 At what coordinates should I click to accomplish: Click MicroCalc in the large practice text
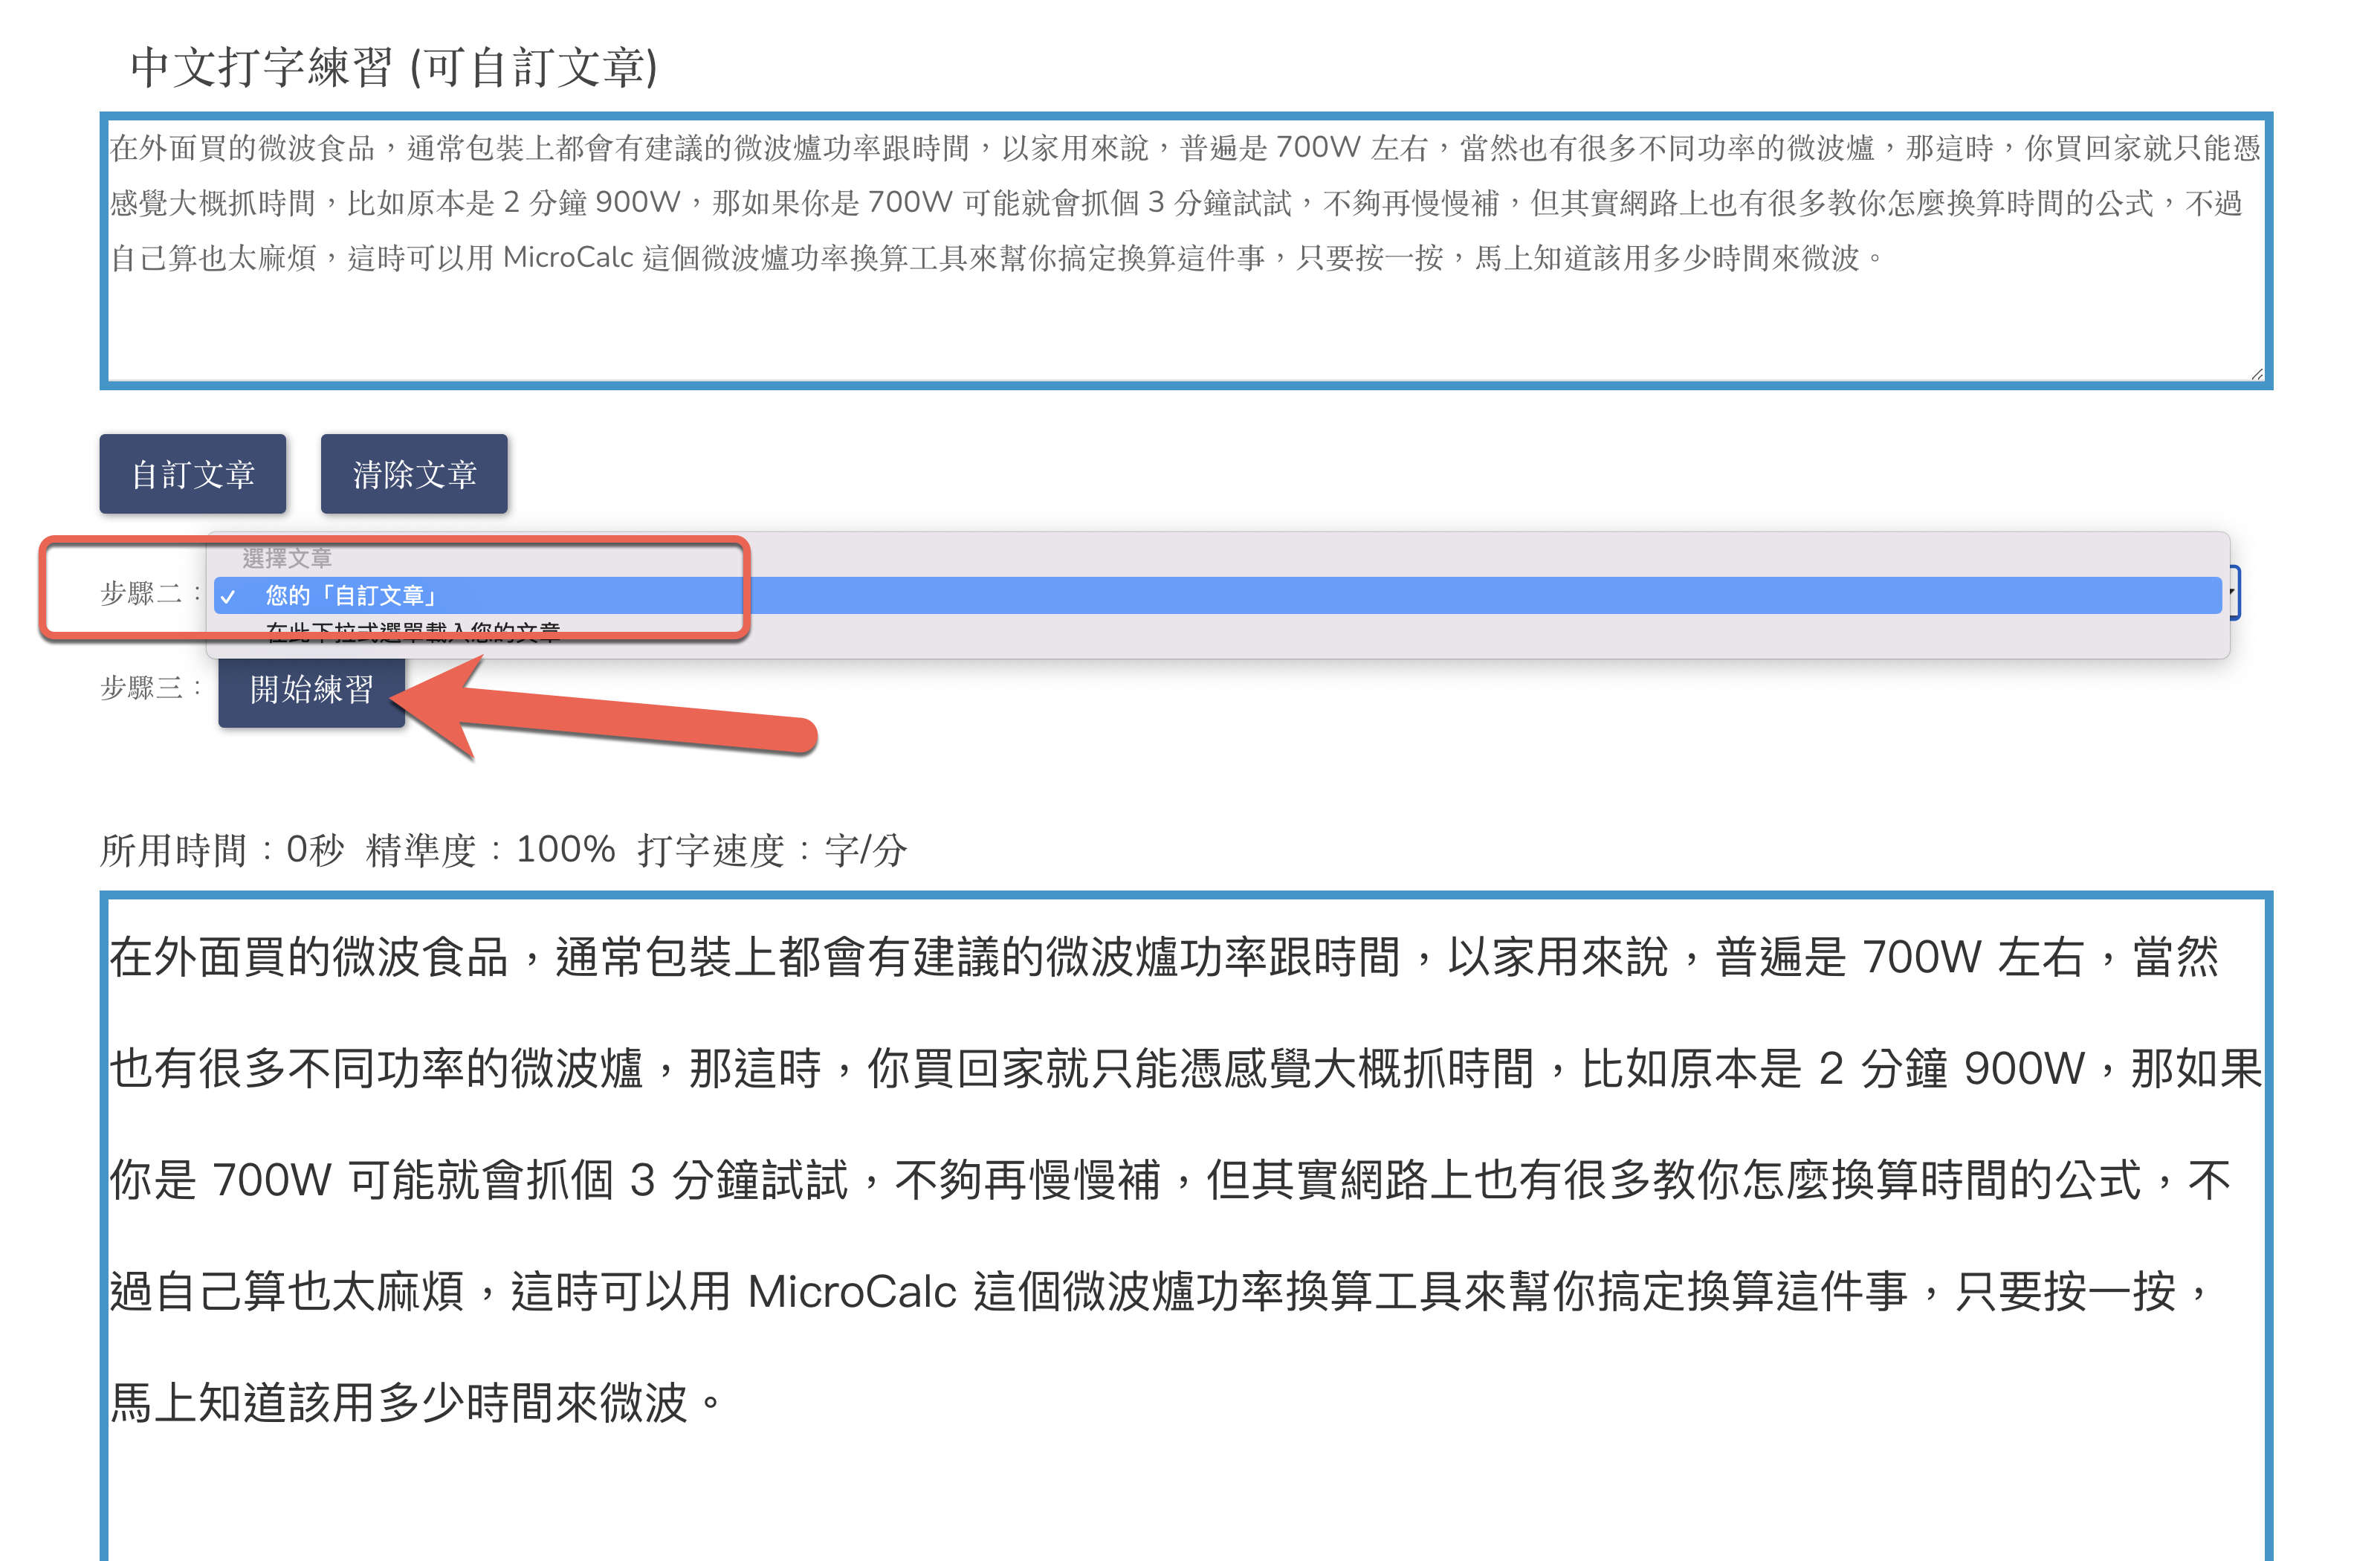pyautogui.click(x=852, y=1292)
